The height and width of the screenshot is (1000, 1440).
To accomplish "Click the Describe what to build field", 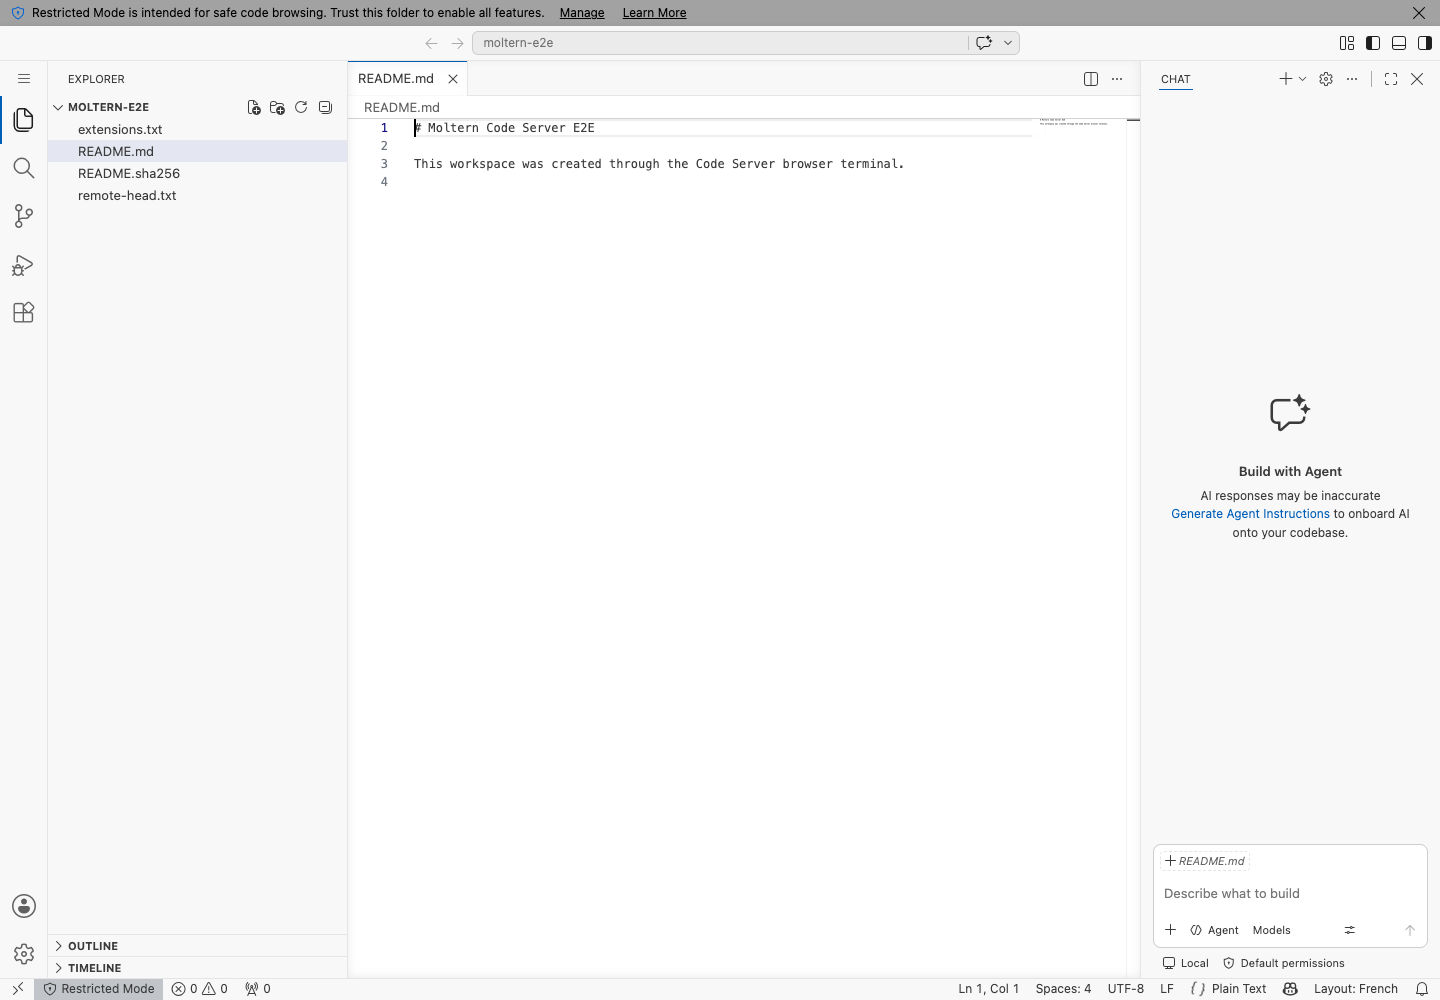I will click(x=1290, y=894).
